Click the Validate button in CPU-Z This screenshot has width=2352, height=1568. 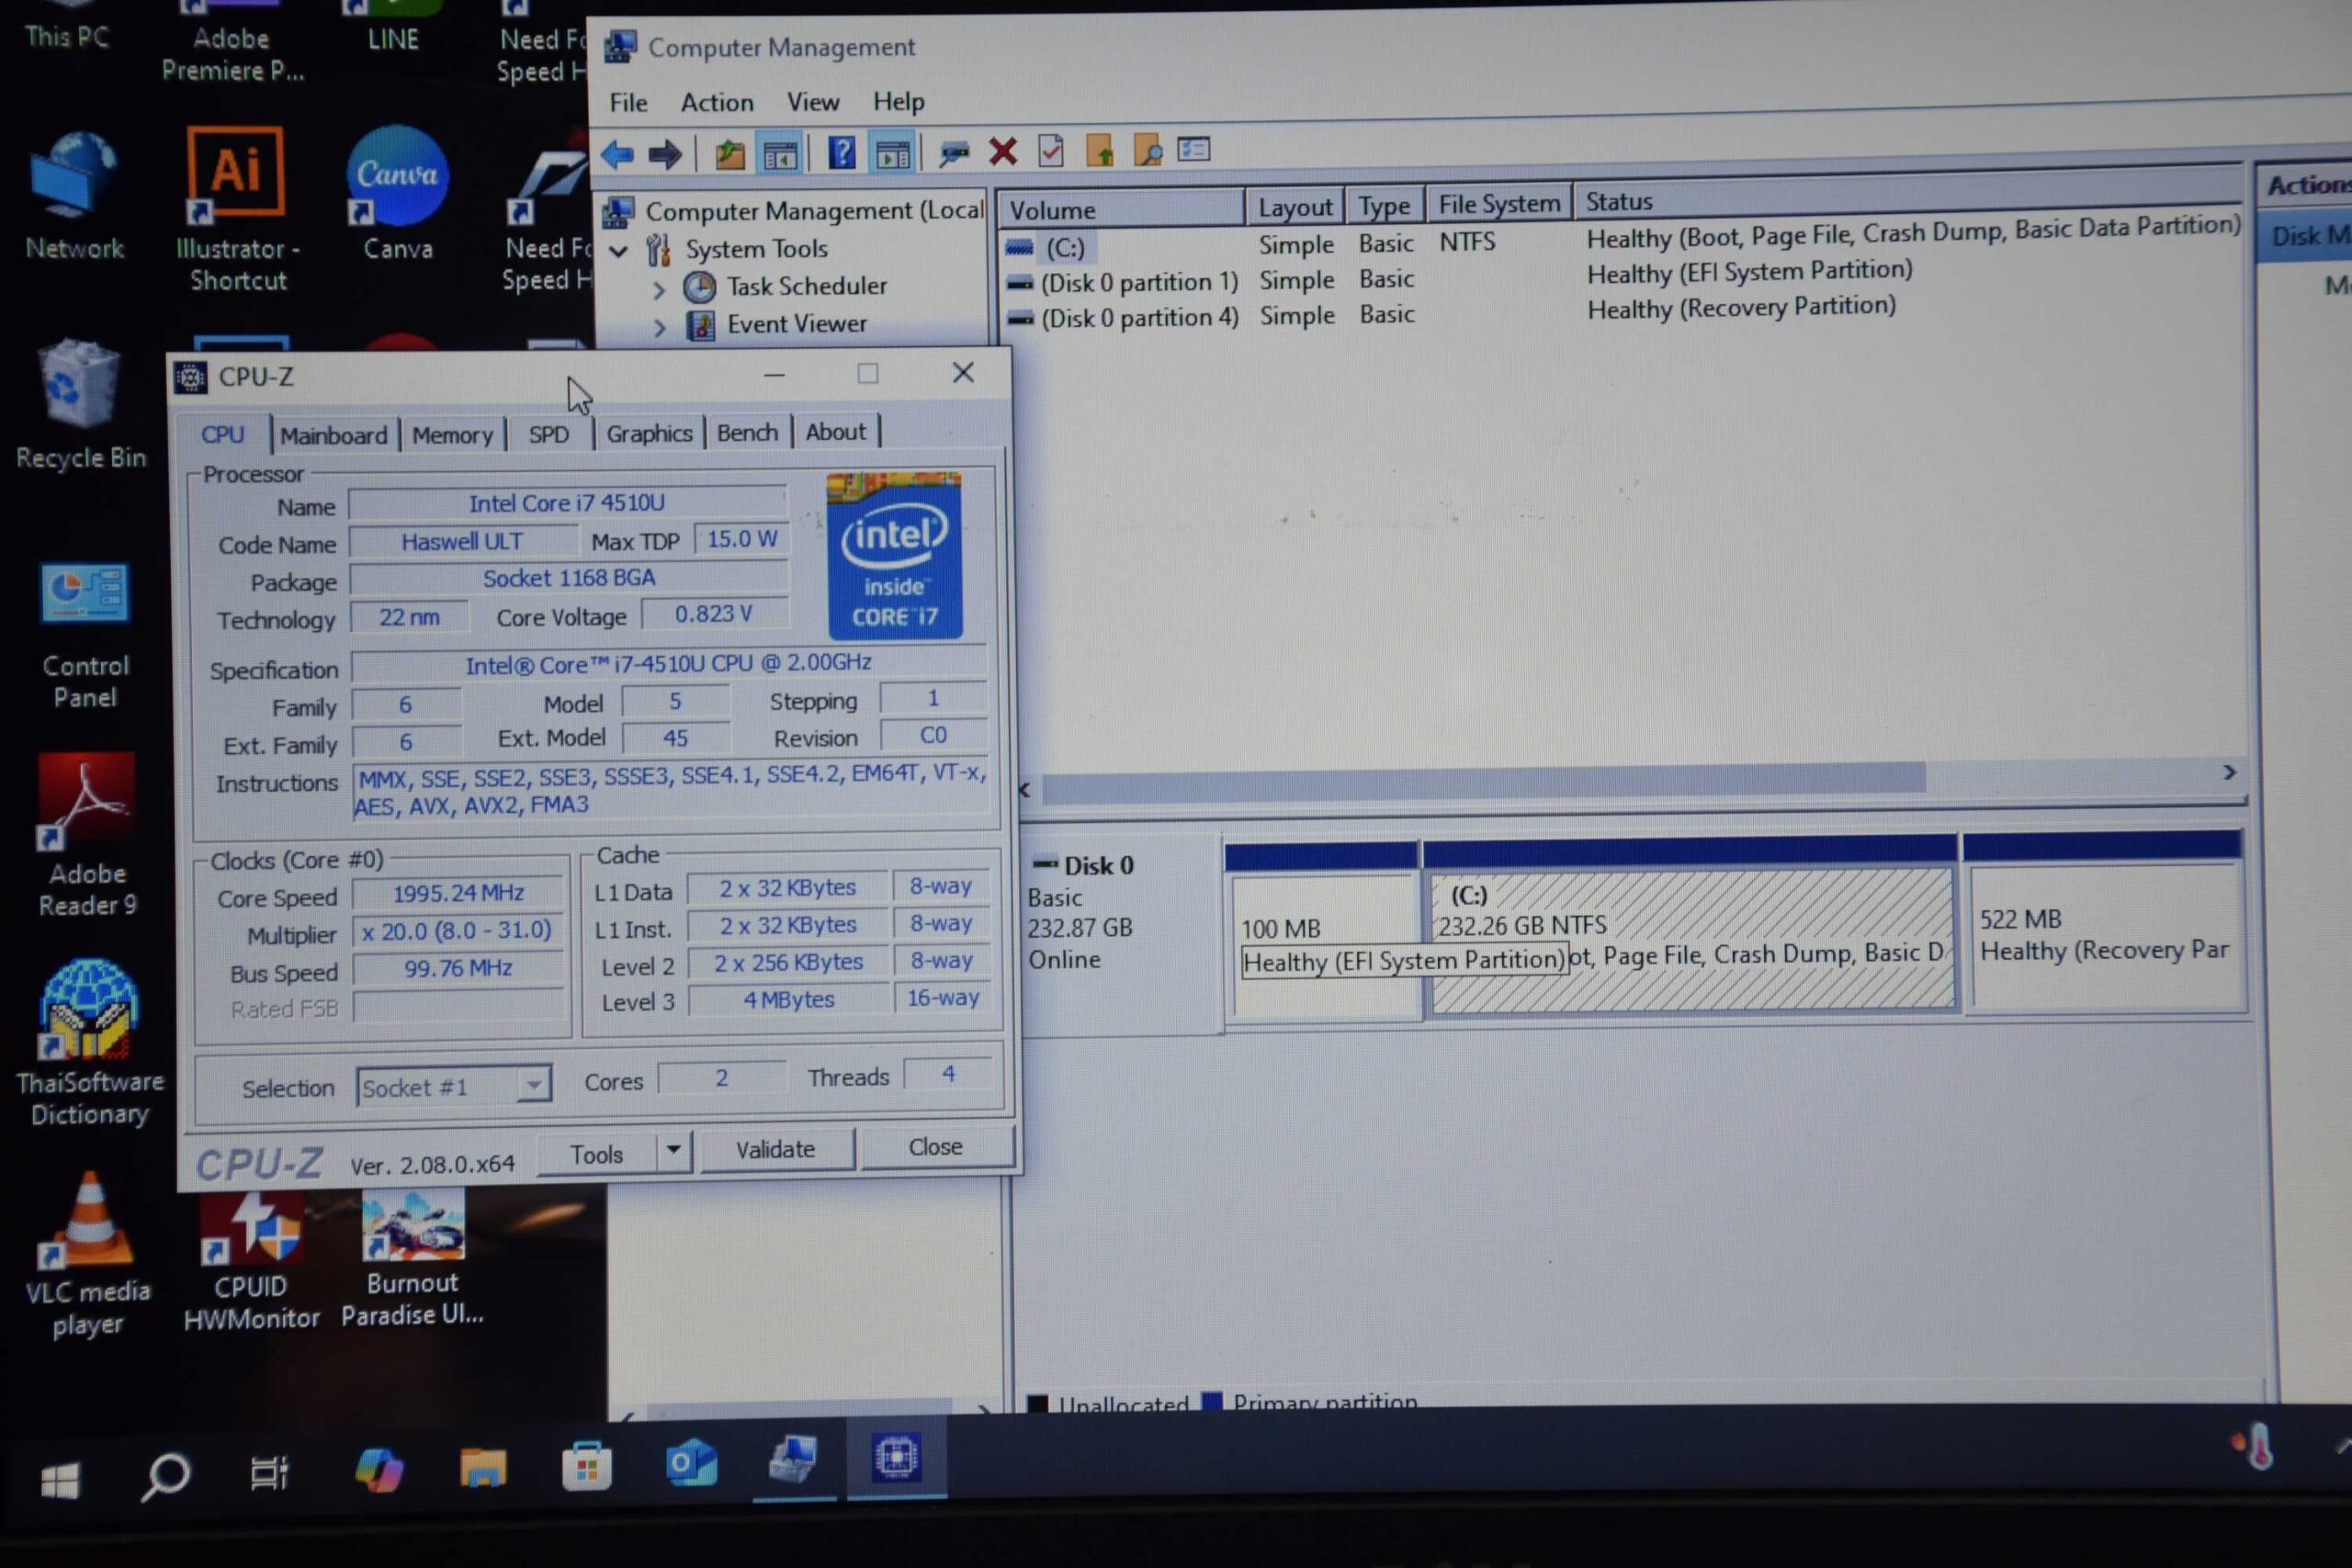(x=776, y=1149)
